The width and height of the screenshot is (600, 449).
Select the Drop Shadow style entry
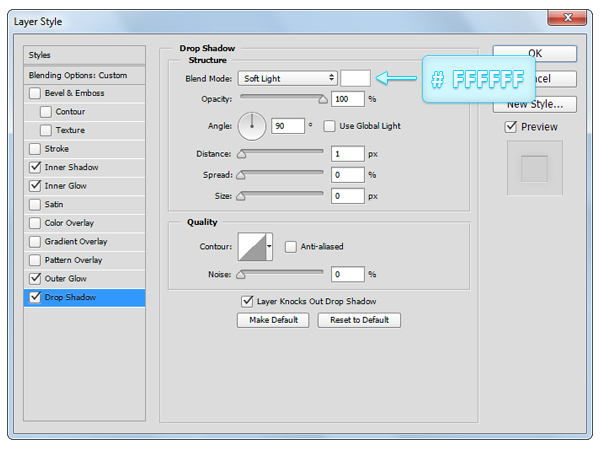point(85,297)
